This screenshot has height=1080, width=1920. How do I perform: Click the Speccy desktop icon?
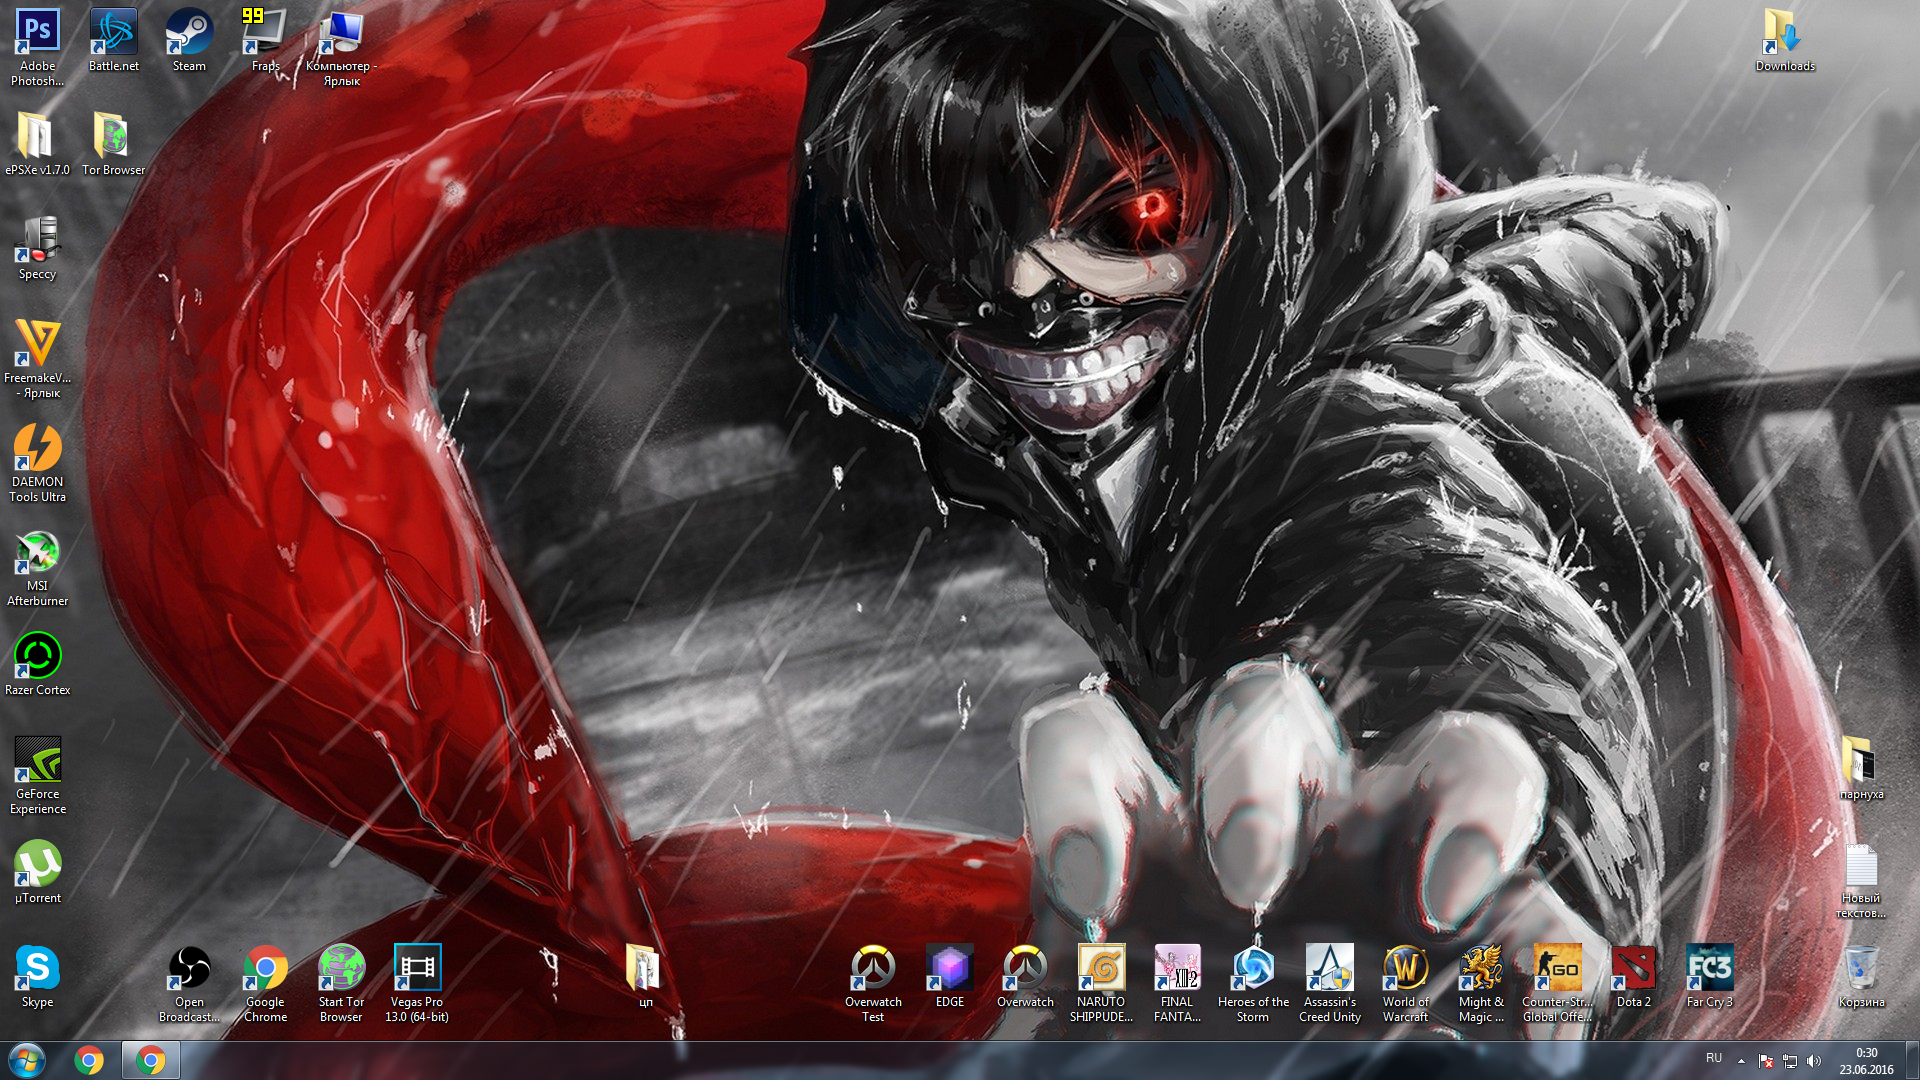(37, 249)
